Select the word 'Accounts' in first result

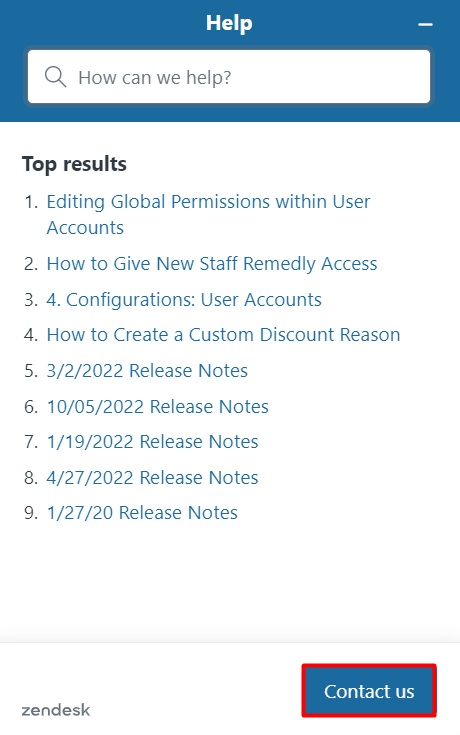click(85, 228)
